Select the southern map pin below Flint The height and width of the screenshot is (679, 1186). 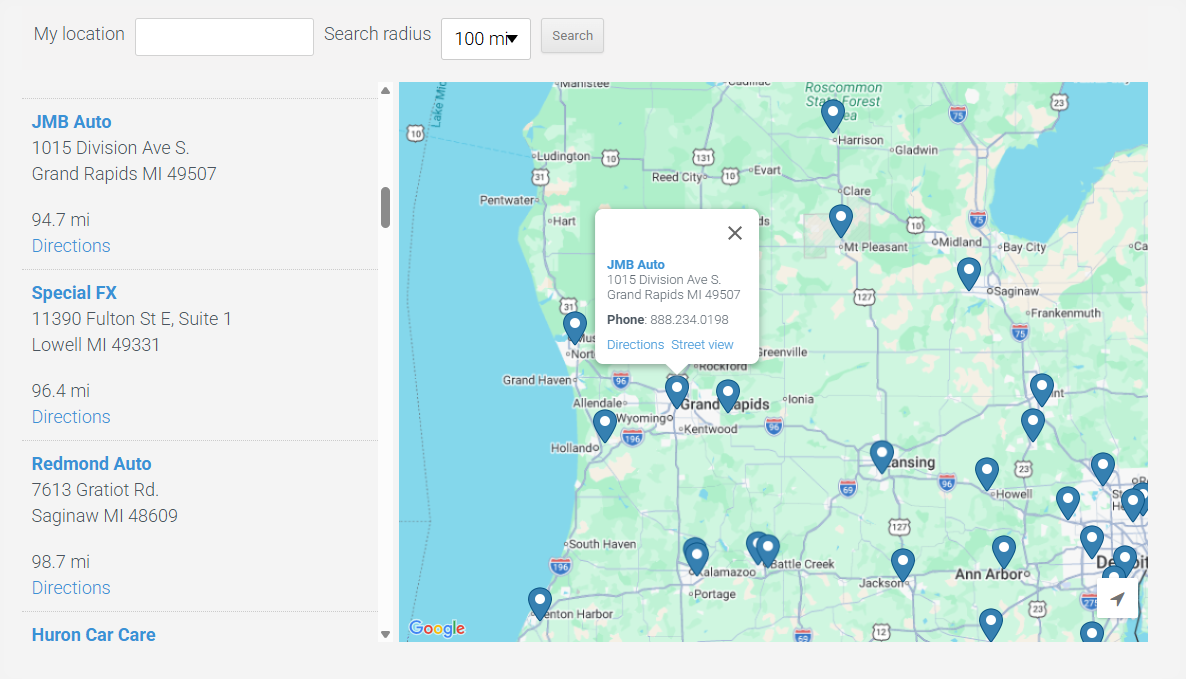(1032, 424)
